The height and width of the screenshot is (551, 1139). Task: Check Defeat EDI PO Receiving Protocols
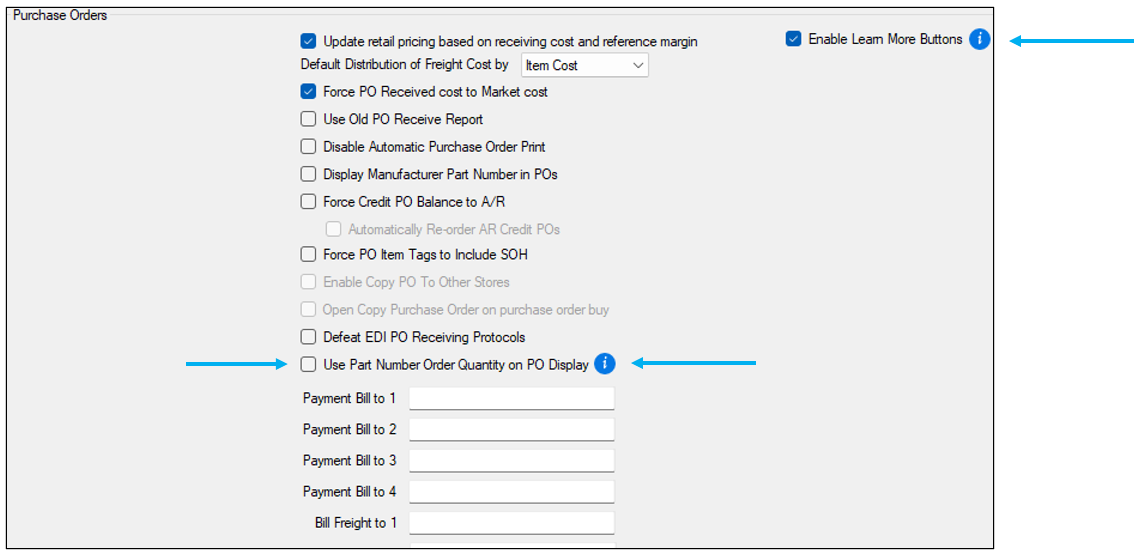click(x=308, y=337)
